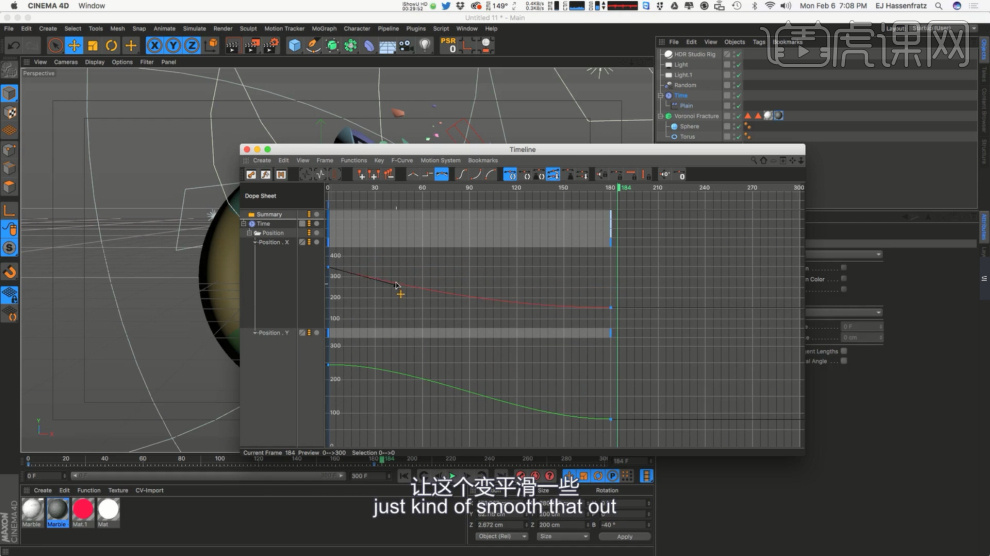Toggle the Snap magnet icon in left palette
The width and height of the screenshot is (990, 556).
pyautogui.click(x=9, y=272)
